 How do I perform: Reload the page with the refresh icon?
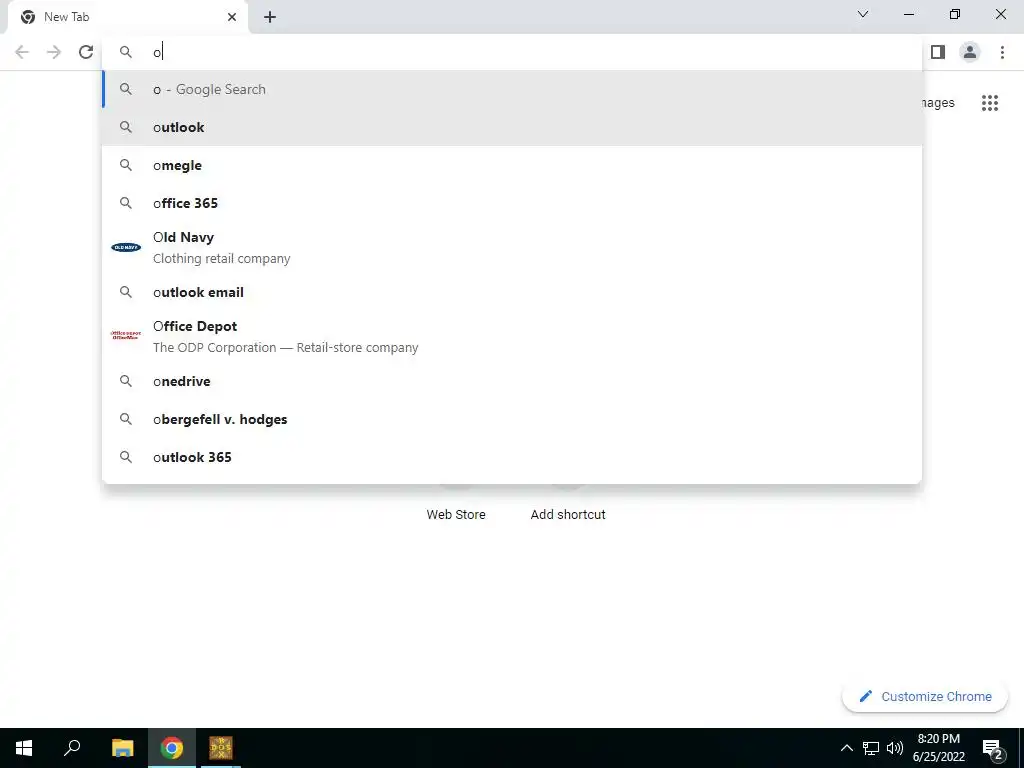(x=86, y=52)
